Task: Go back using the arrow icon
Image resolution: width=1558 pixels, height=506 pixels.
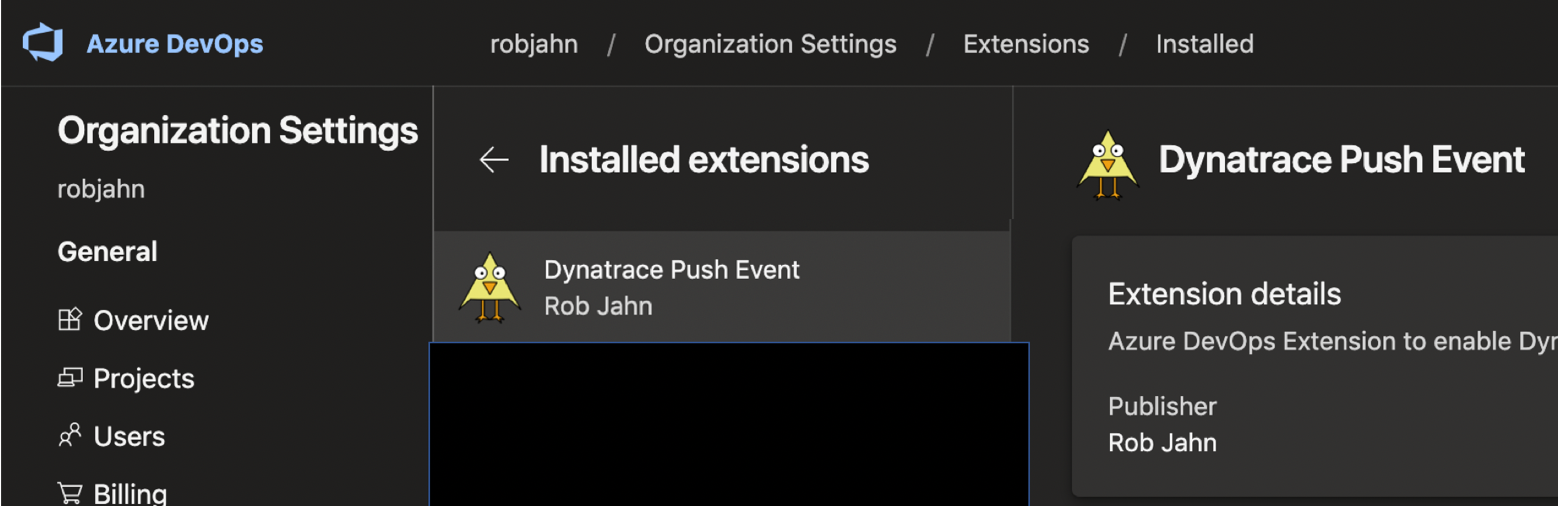Action: (x=494, y=159)
